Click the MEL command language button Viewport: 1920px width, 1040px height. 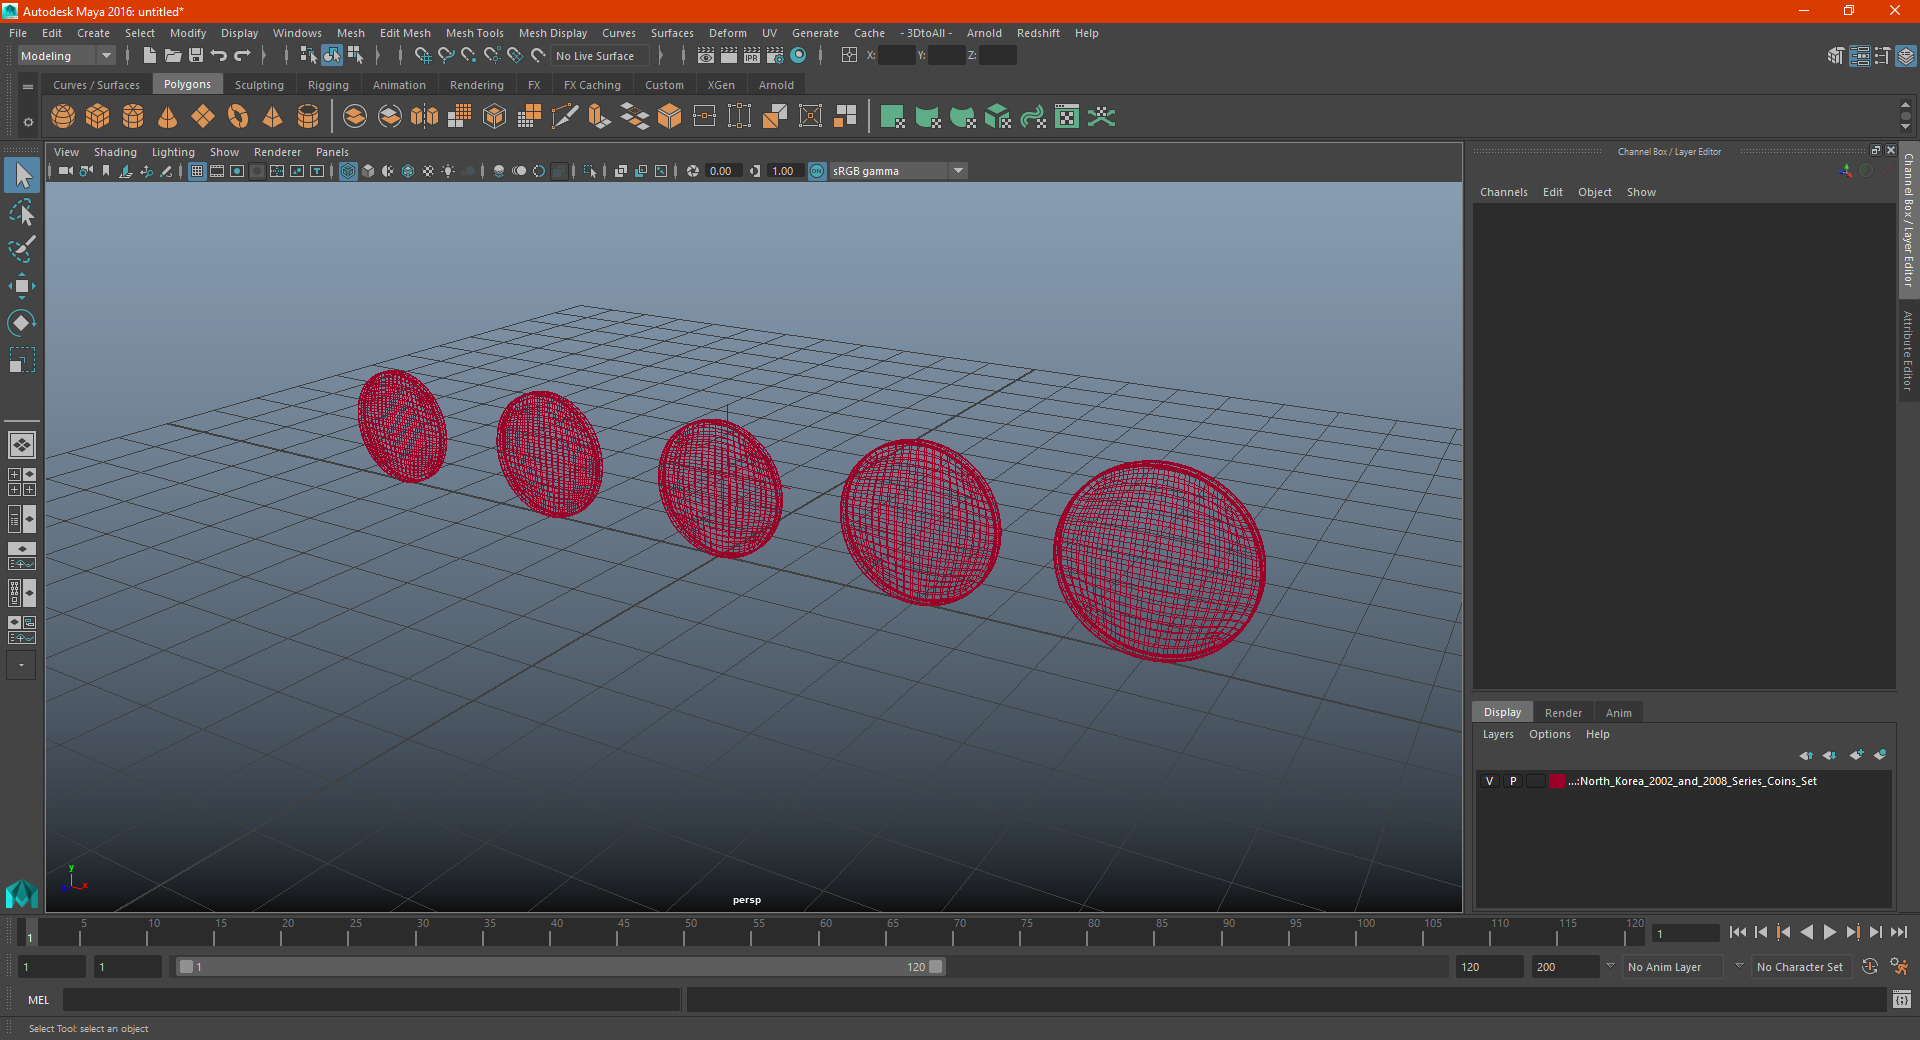click(x=39, y=1000)
